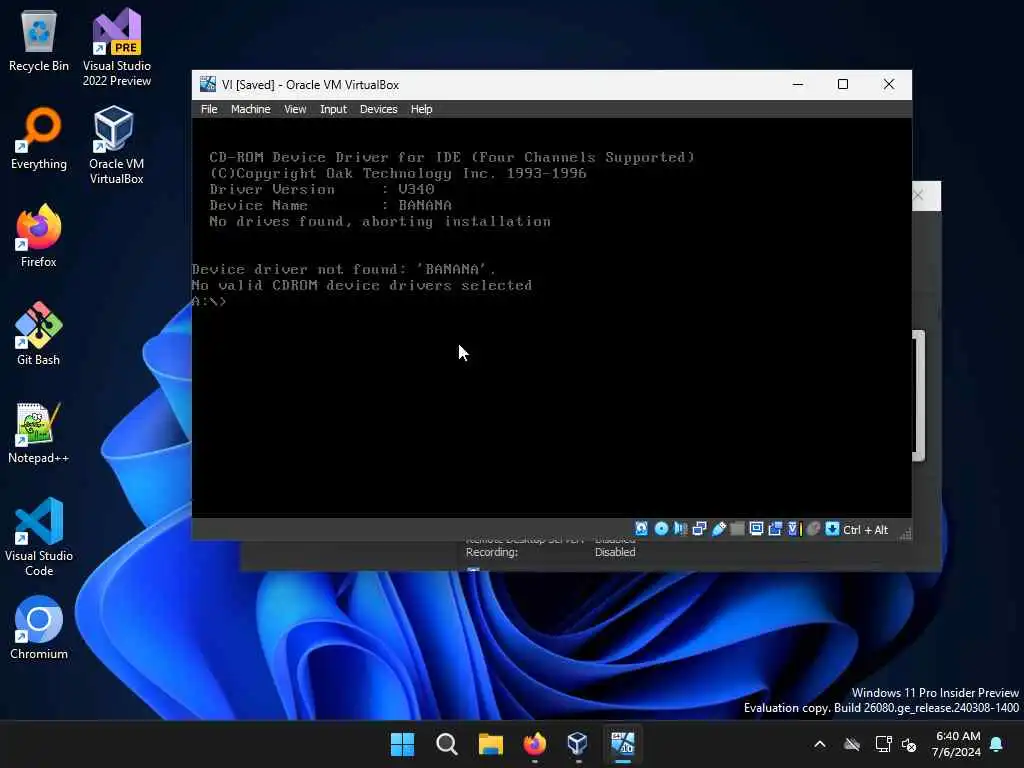Click the A:\> prompt in the VM screen
The image size is (1024, 768).
click(x=209, y=301)
